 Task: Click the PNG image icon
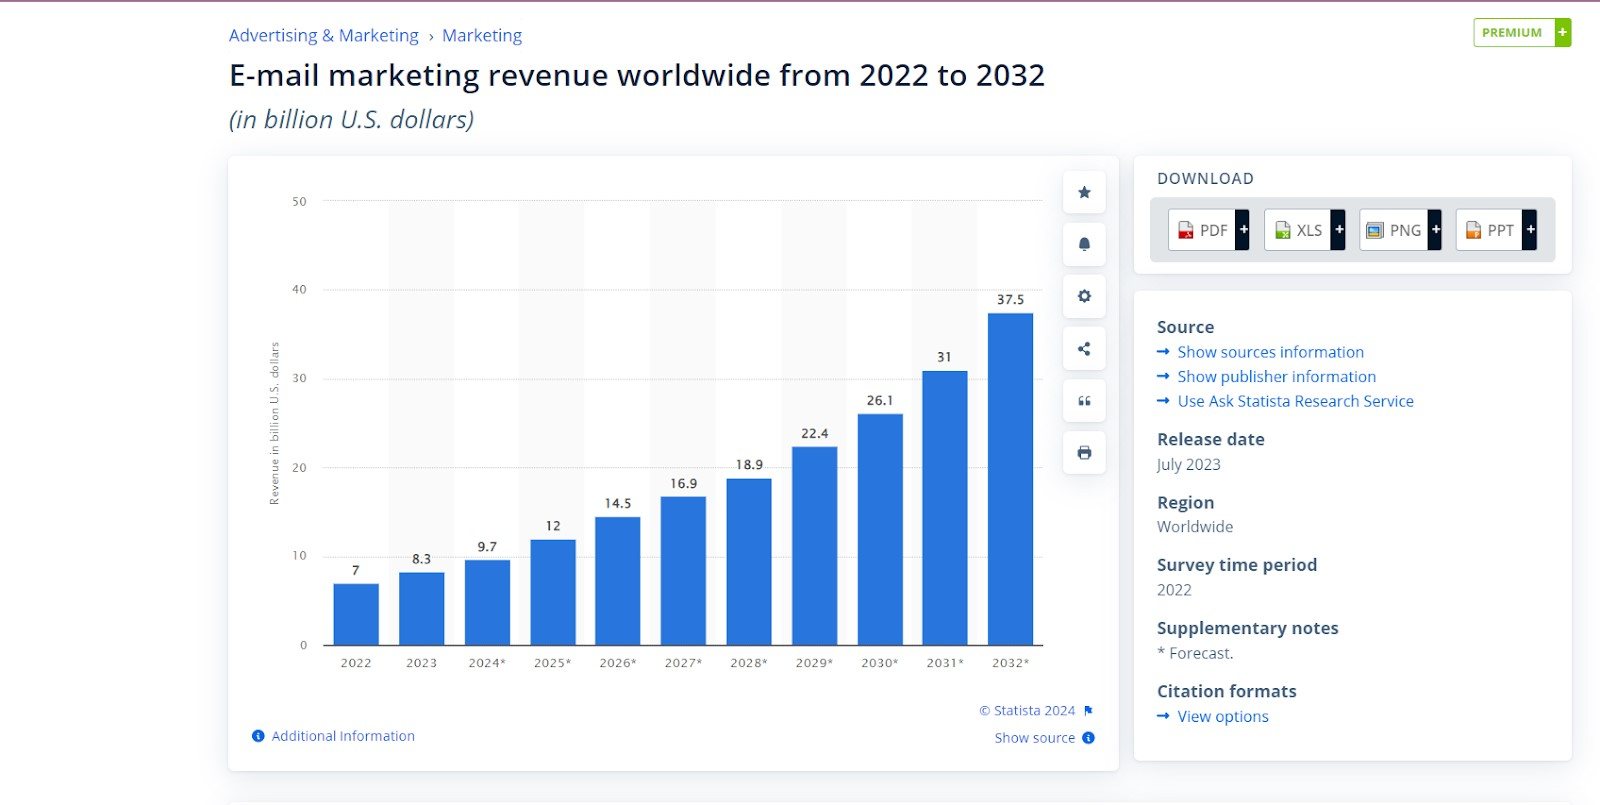(x=1375, y=231)
